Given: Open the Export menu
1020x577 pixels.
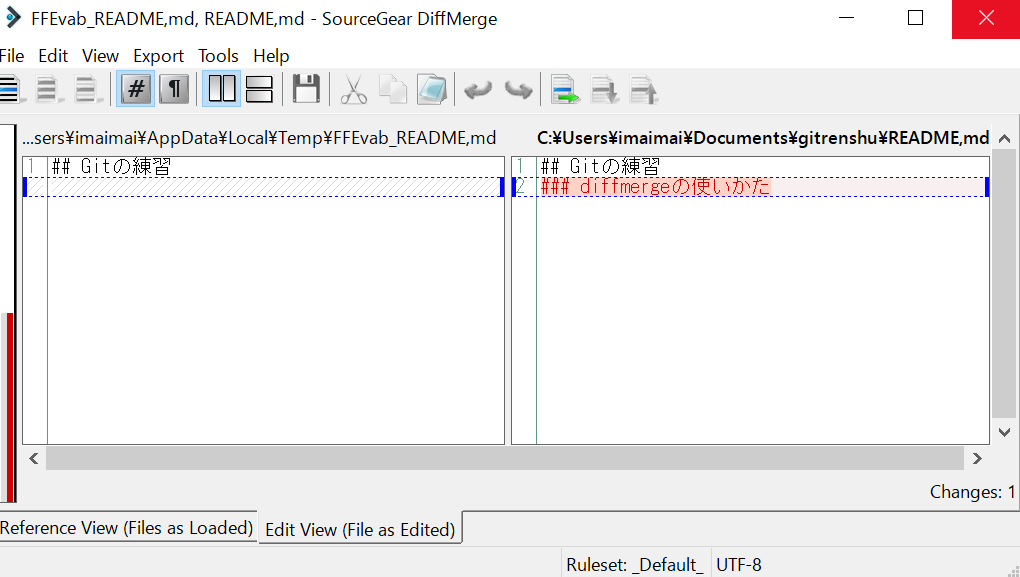Looking at the screenshot, I should [158, 56].
